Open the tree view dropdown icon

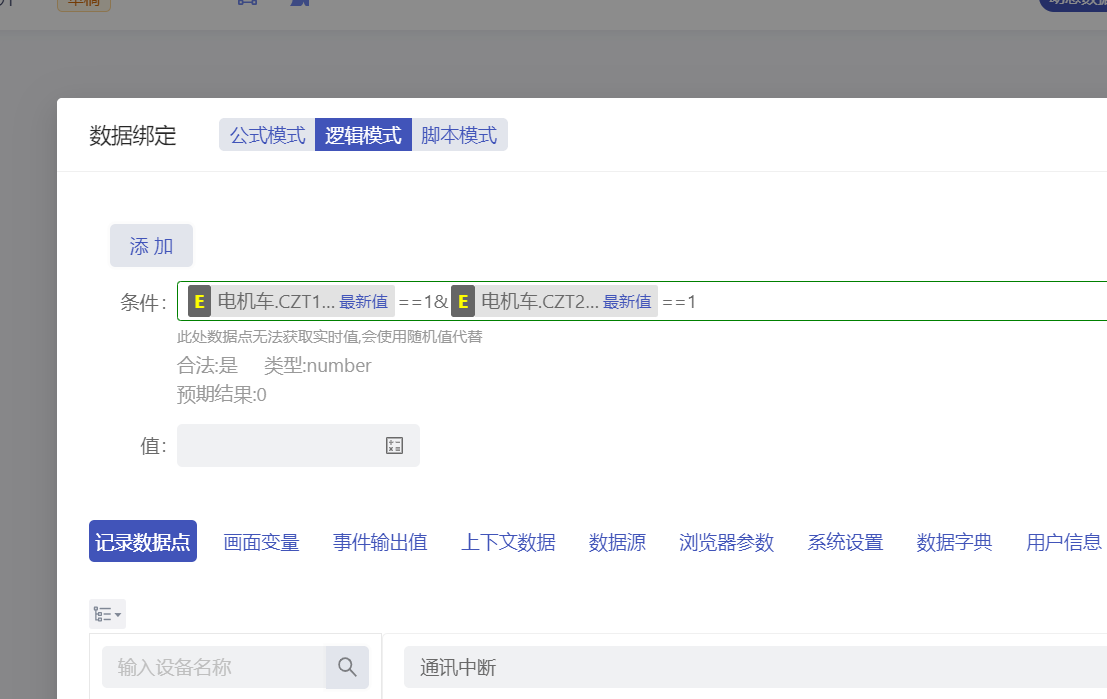(107, 614)
